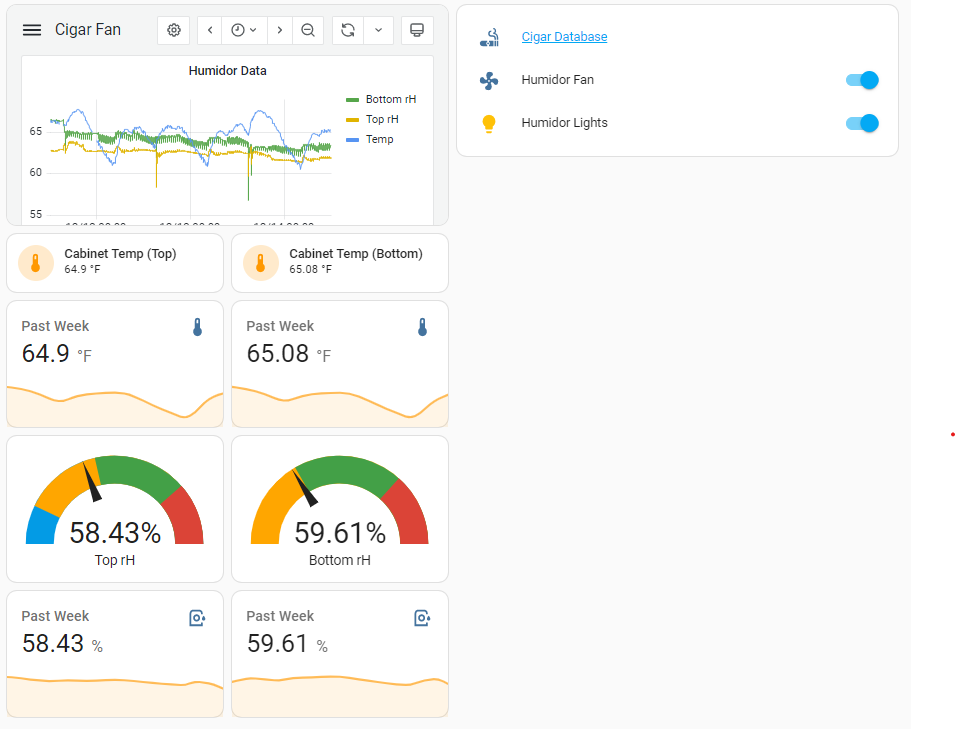Turn off the Humidor Fan switch
956x729 pixels.
tap(862, 80)
